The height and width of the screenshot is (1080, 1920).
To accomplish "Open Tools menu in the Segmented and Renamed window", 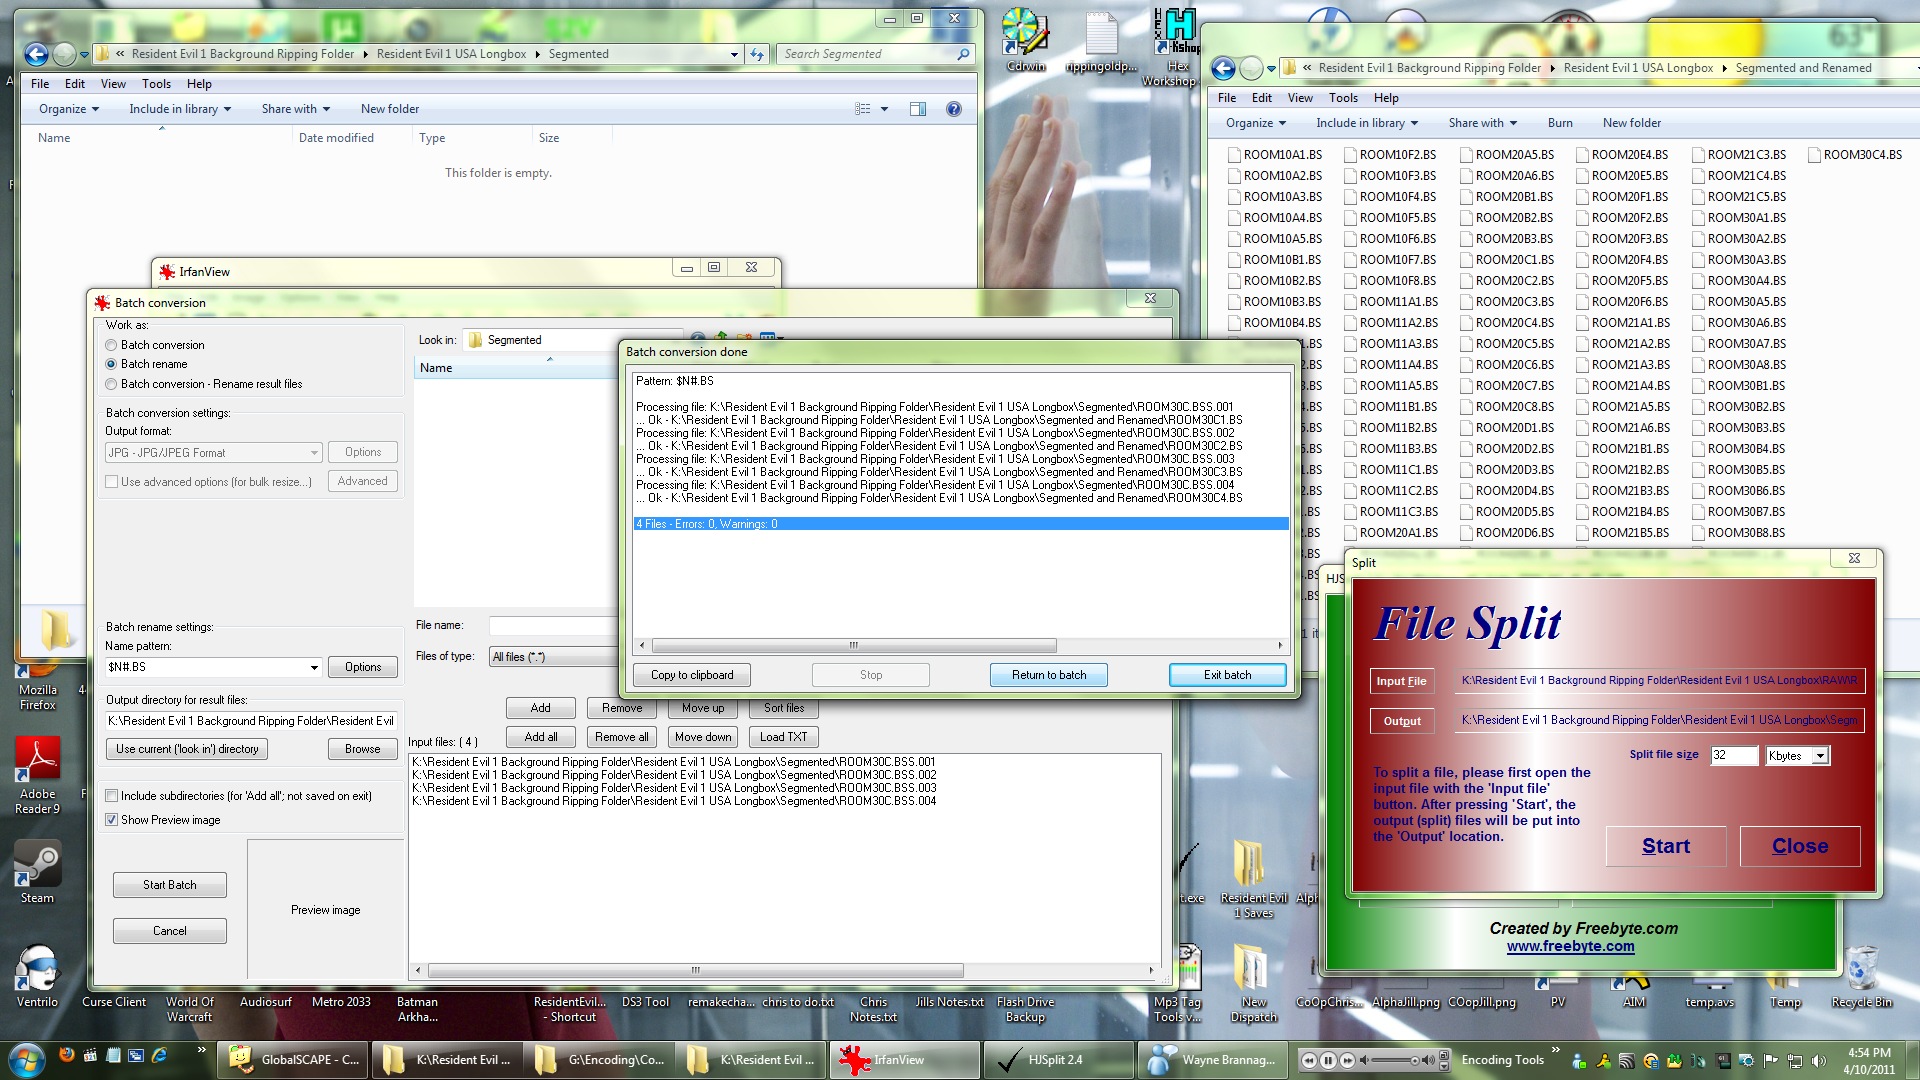I will pos(1342,98).
